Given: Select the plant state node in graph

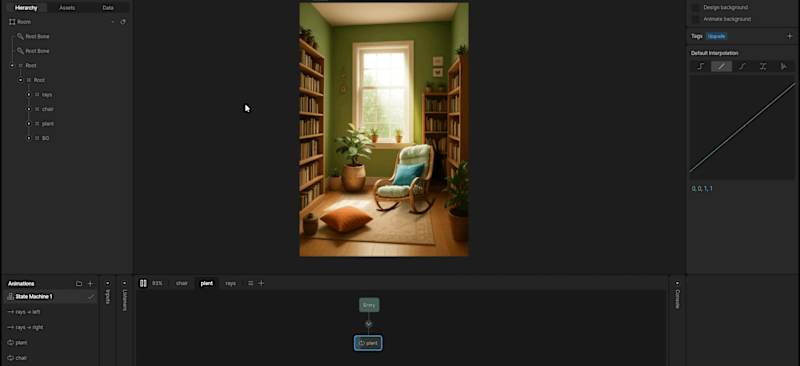Looking at the screenshot, I should [368, 343].
